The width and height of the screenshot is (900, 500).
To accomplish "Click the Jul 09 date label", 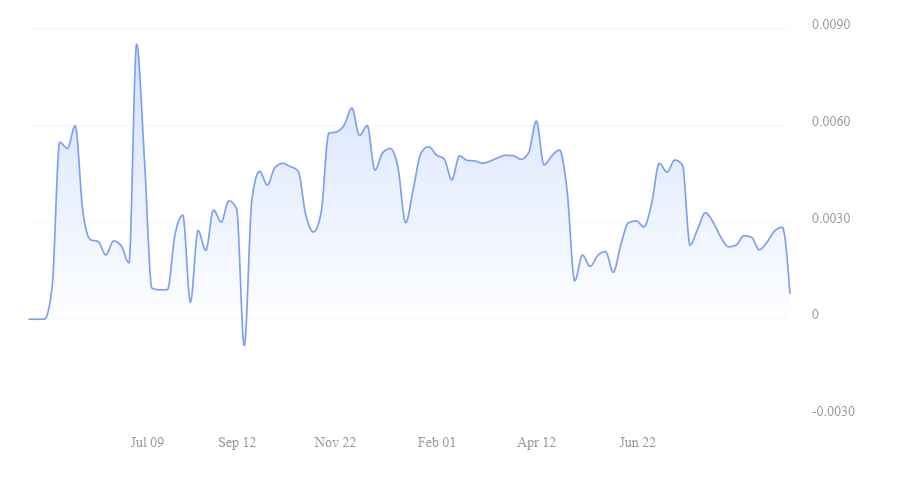I will (147, 443).
